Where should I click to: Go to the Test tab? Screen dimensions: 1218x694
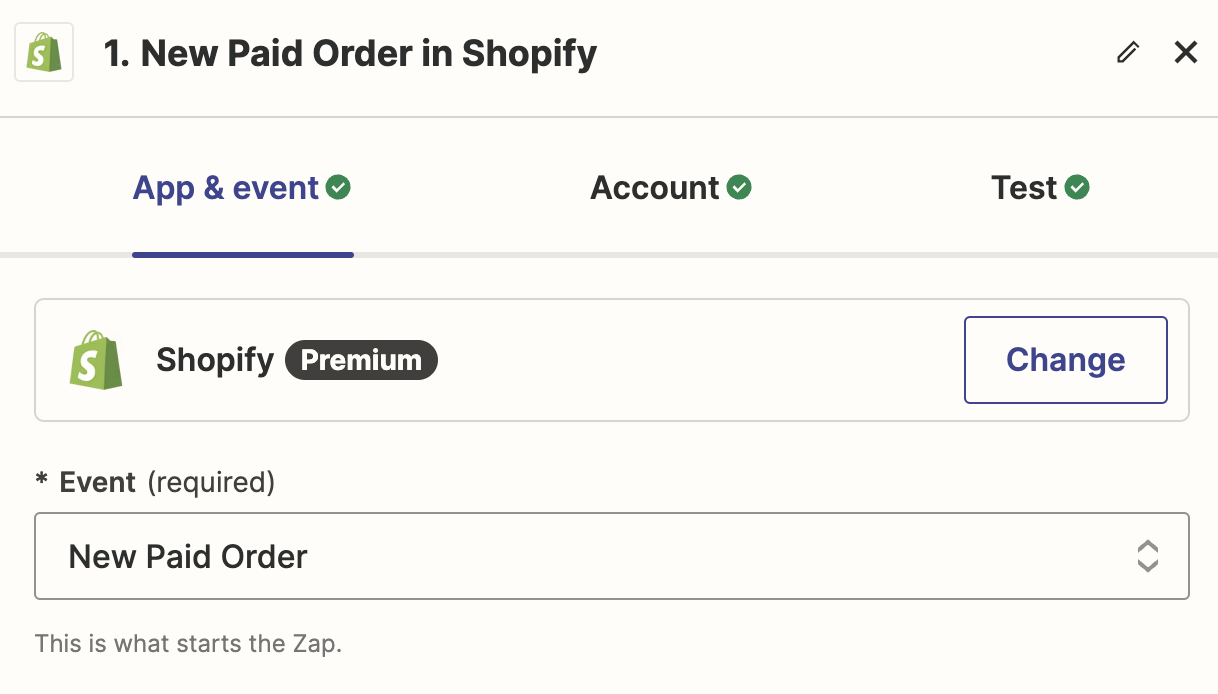pos(1024,188)
